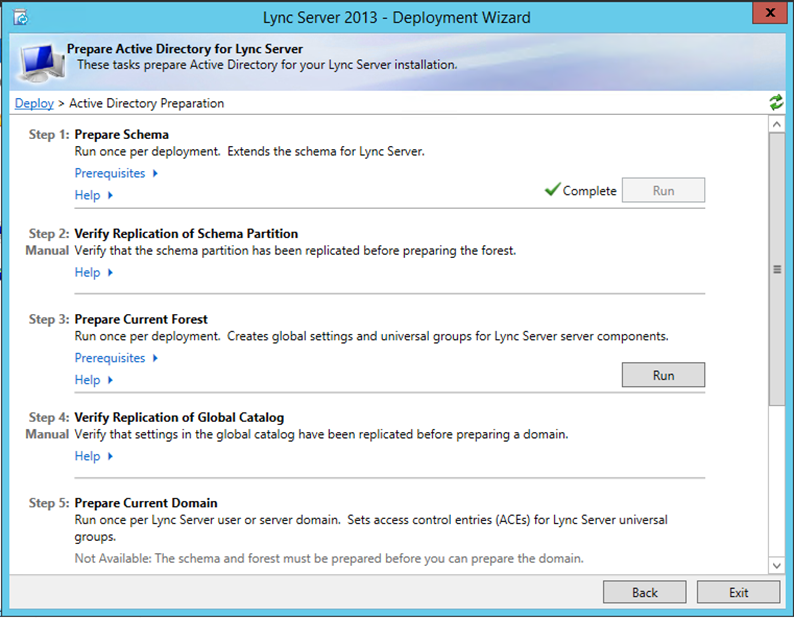Click the disabled Run button for Step 1
The width and height of the screenshot is (794, 618).
click(x=663, y=190)
